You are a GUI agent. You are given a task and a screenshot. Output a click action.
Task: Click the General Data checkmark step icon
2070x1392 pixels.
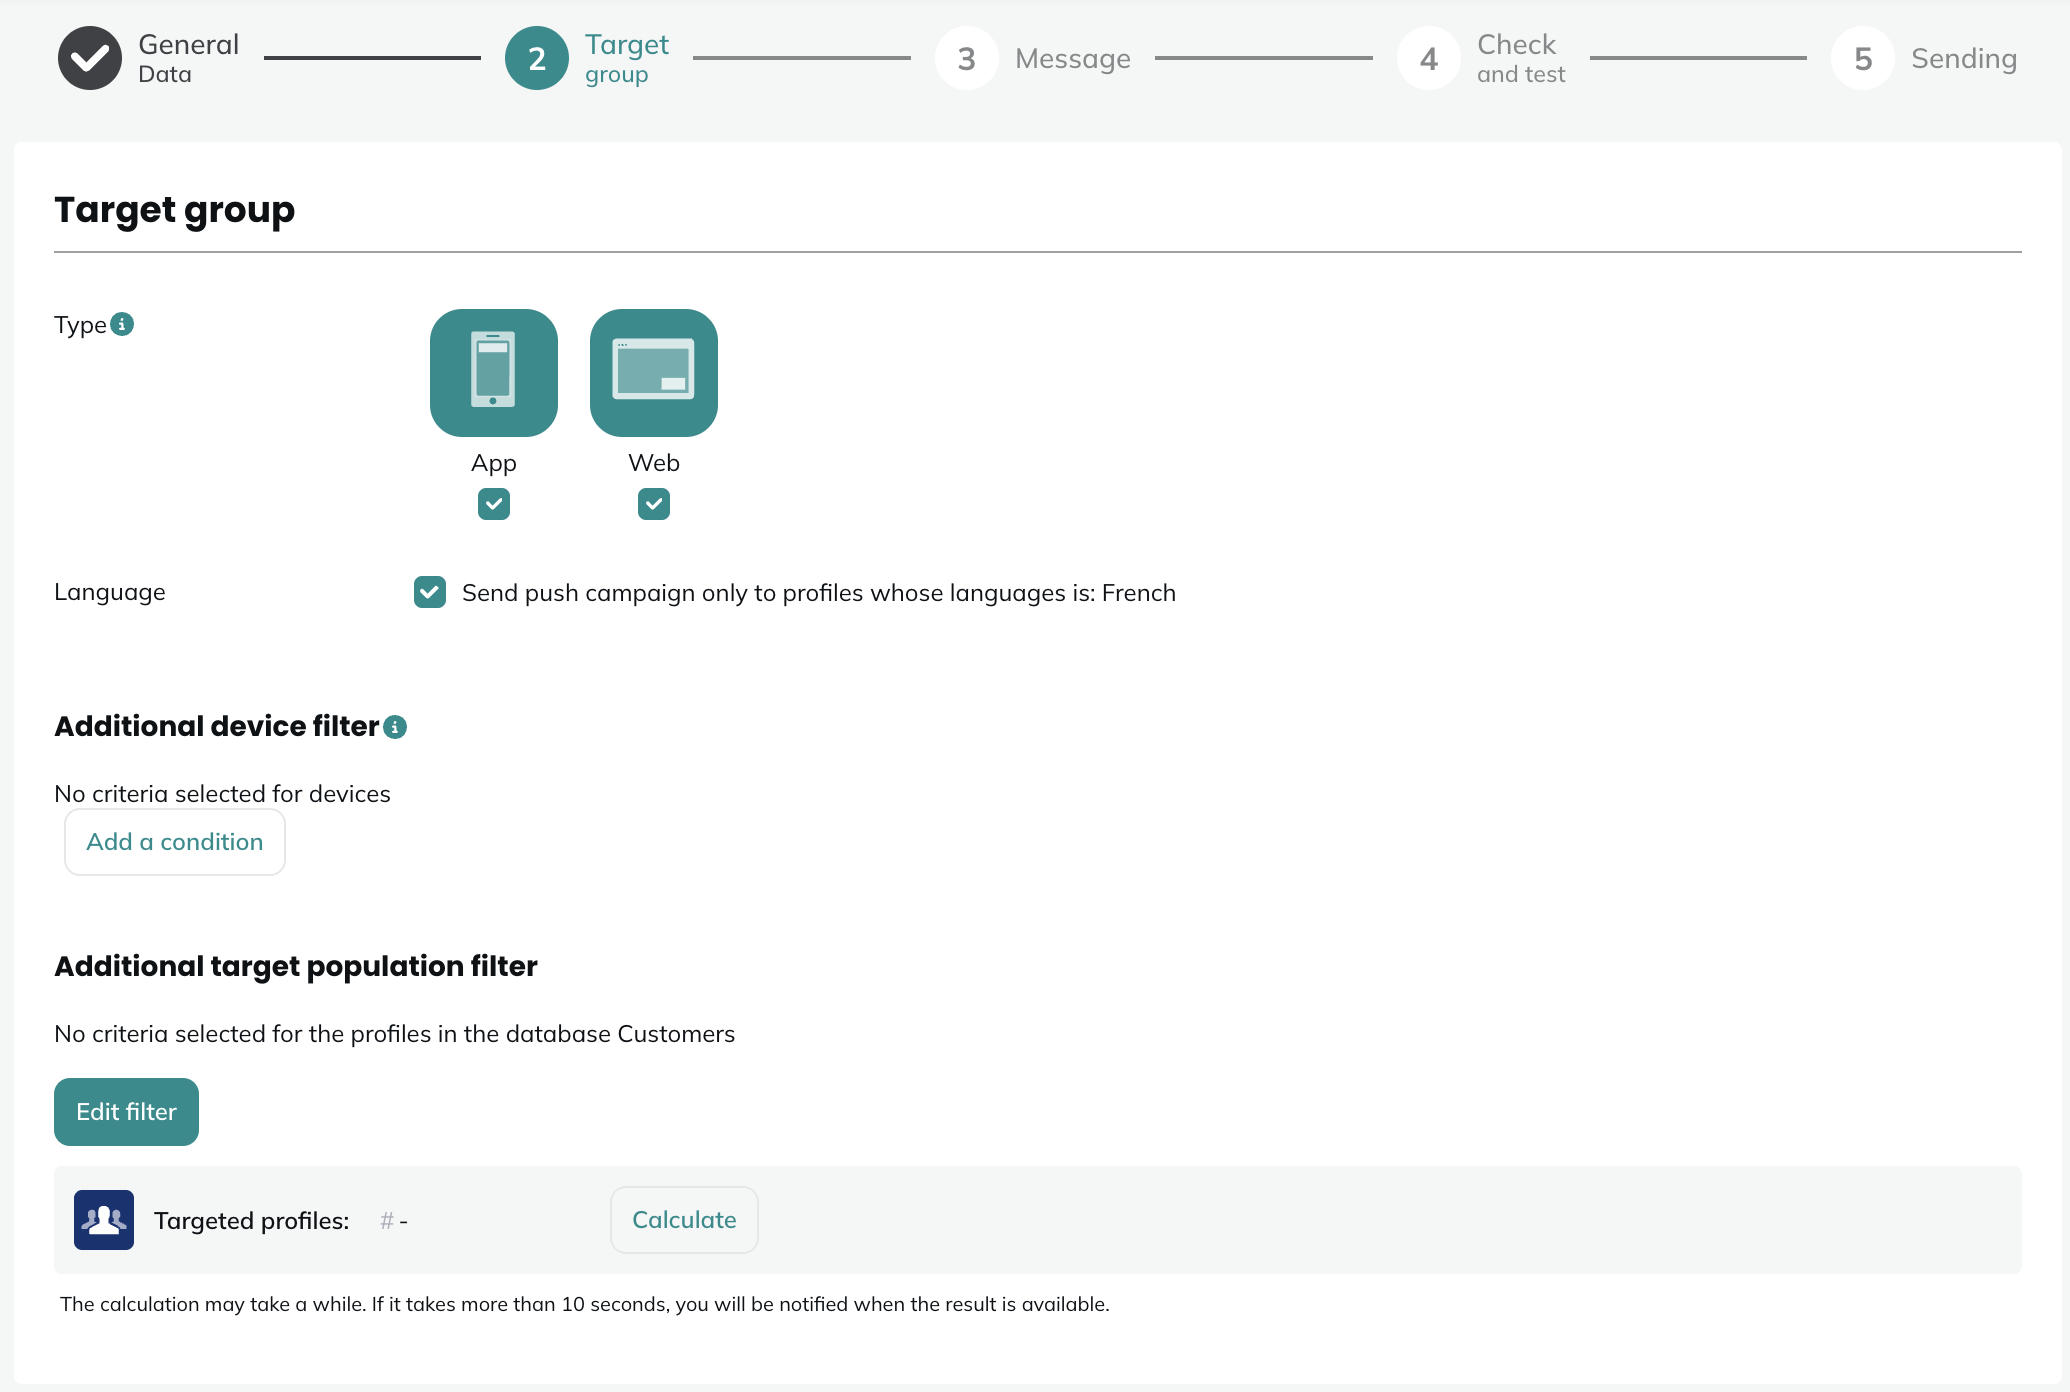90,58
